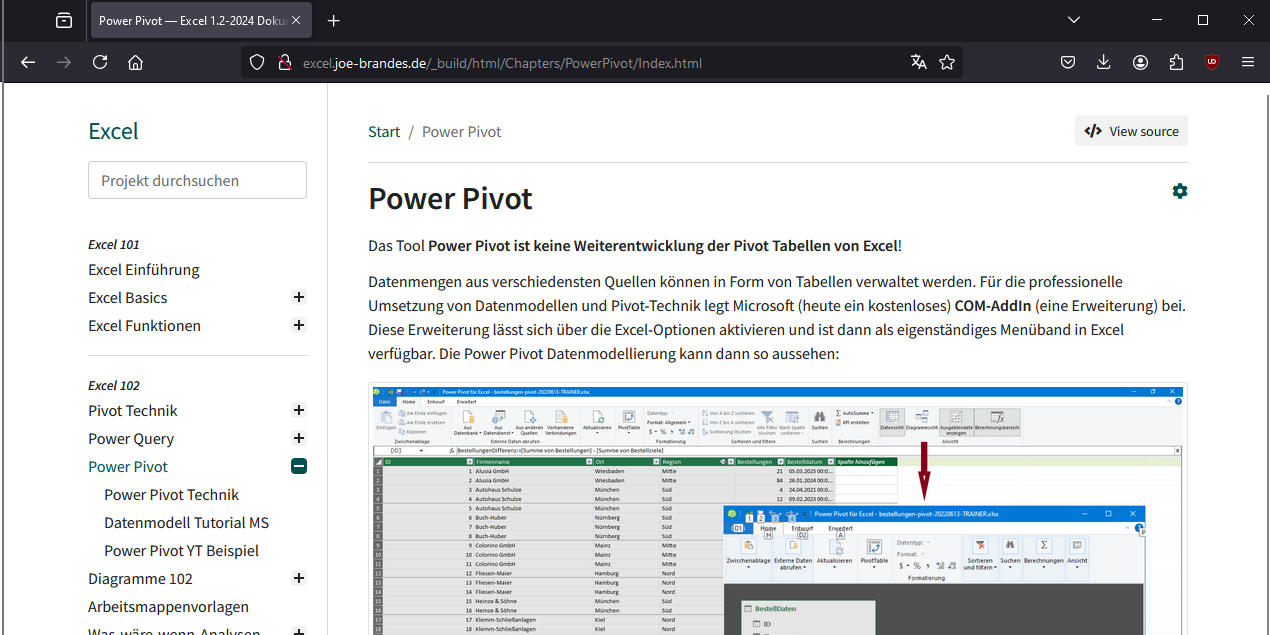Expand the Excel Funktionen section
Screen dimensions: 1270x635
pos(298,326)
